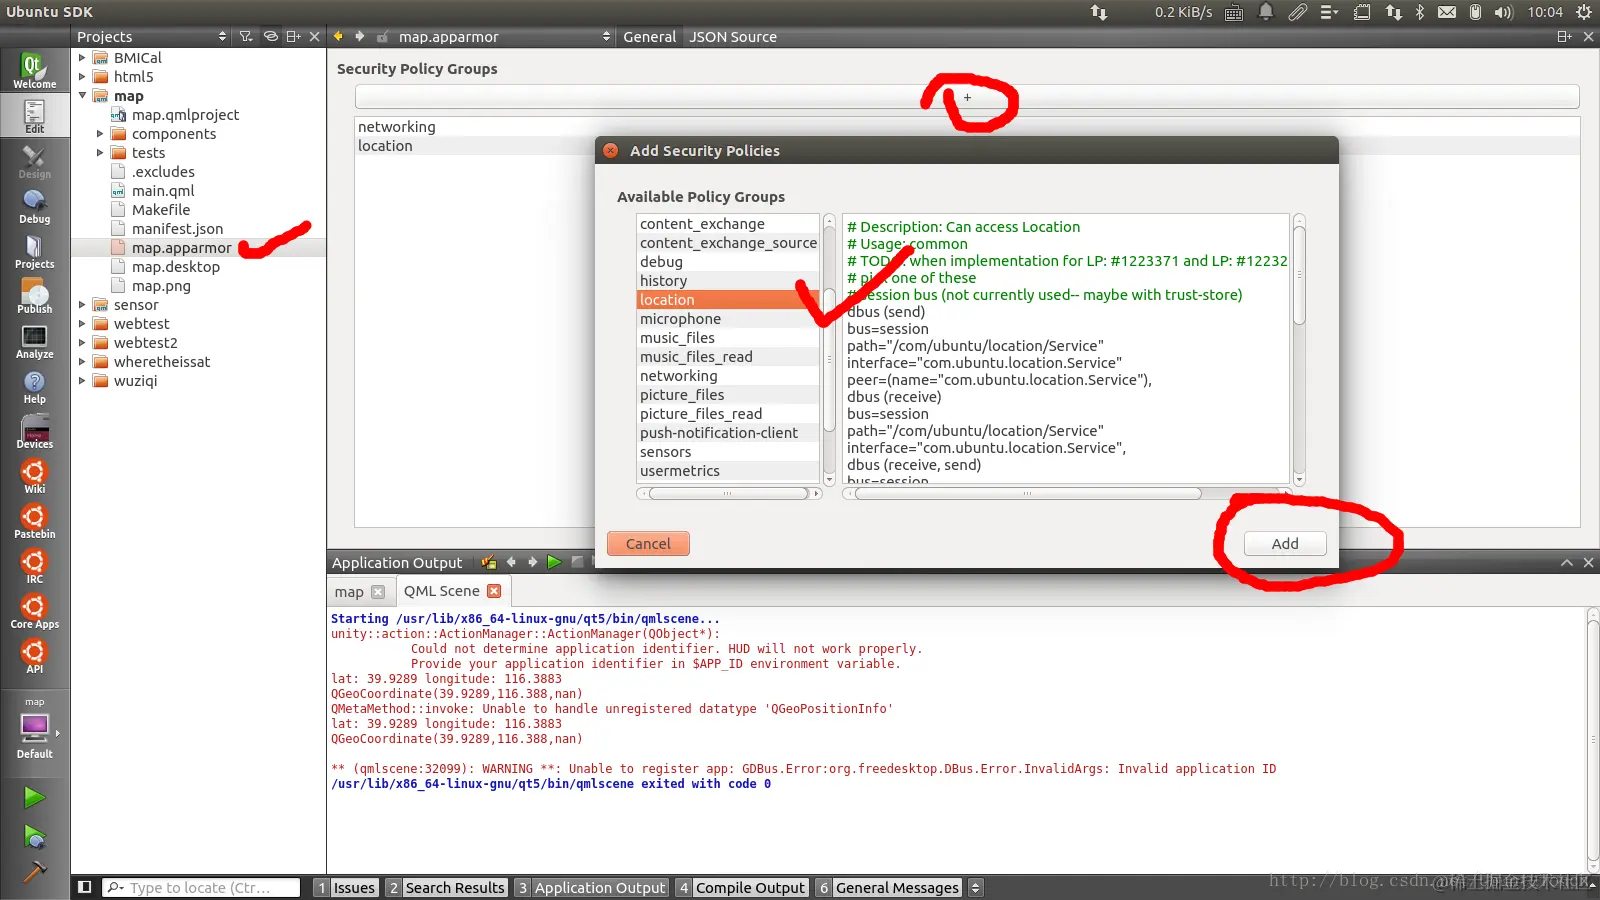Image resolution: width=1600 pixels, height=900 pixels.
Task: Click Cancel in Add Security Policies dialog
Action: click(x=648, y=544)
